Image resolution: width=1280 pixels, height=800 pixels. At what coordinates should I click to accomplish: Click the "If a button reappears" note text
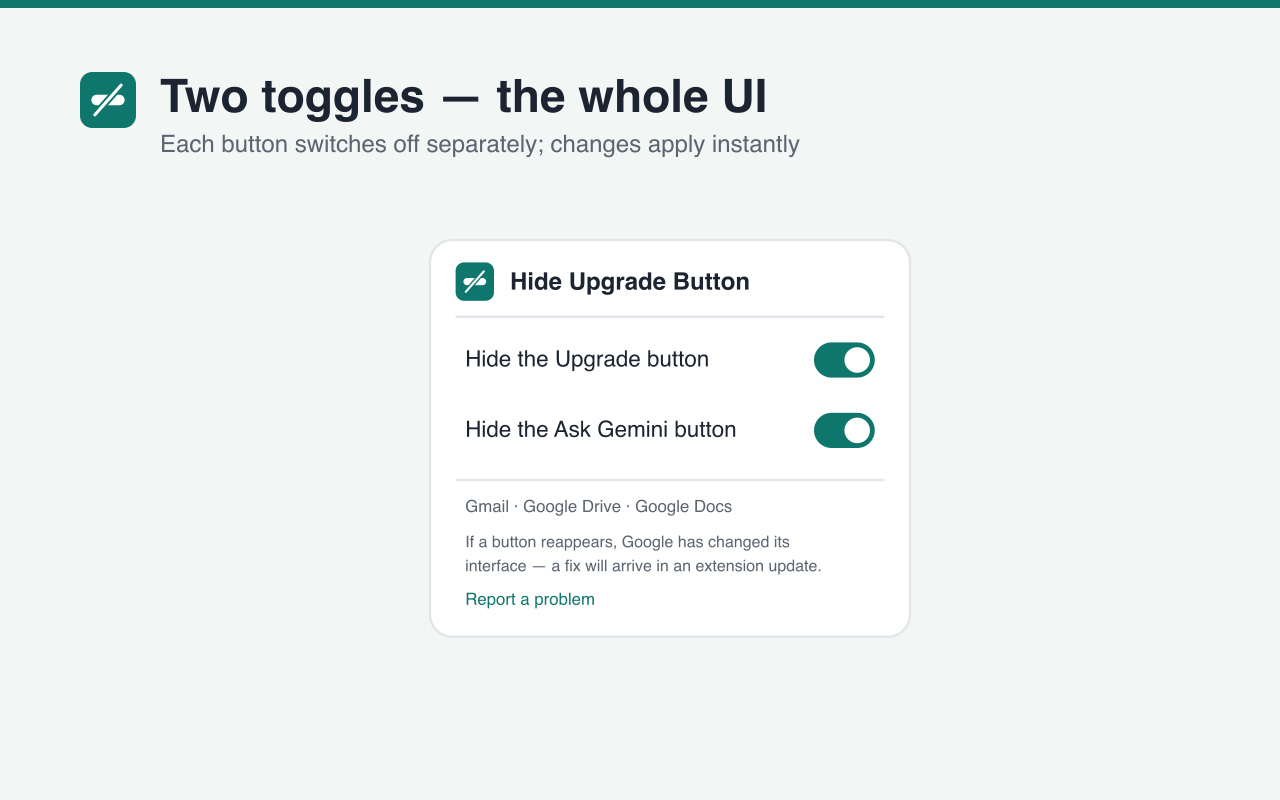(643, 554)
